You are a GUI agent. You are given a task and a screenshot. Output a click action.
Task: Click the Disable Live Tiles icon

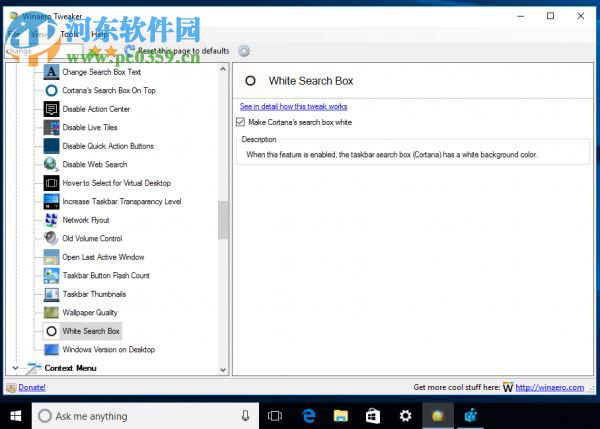[51, 127]
